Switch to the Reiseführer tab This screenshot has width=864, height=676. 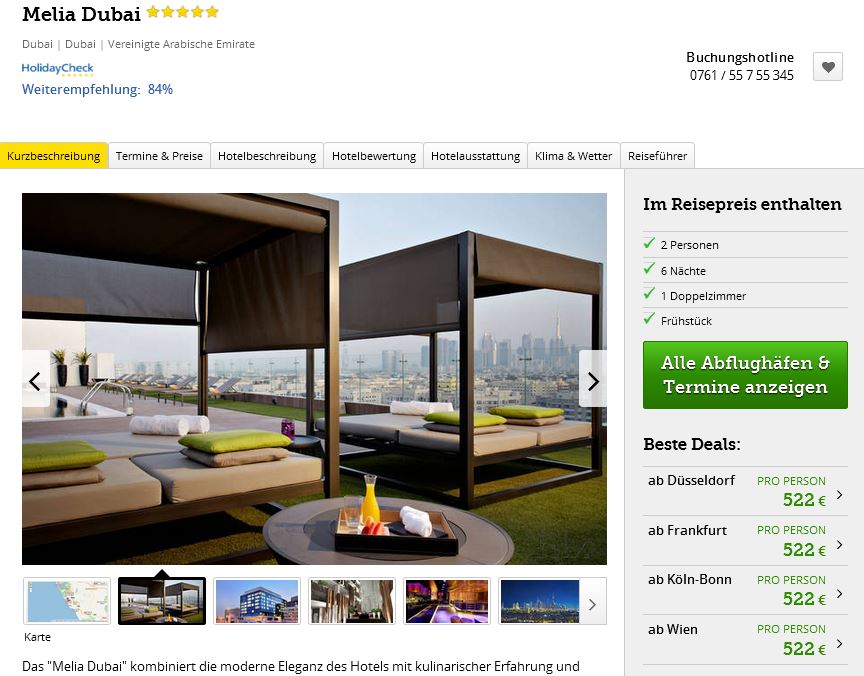coord(657,156)
